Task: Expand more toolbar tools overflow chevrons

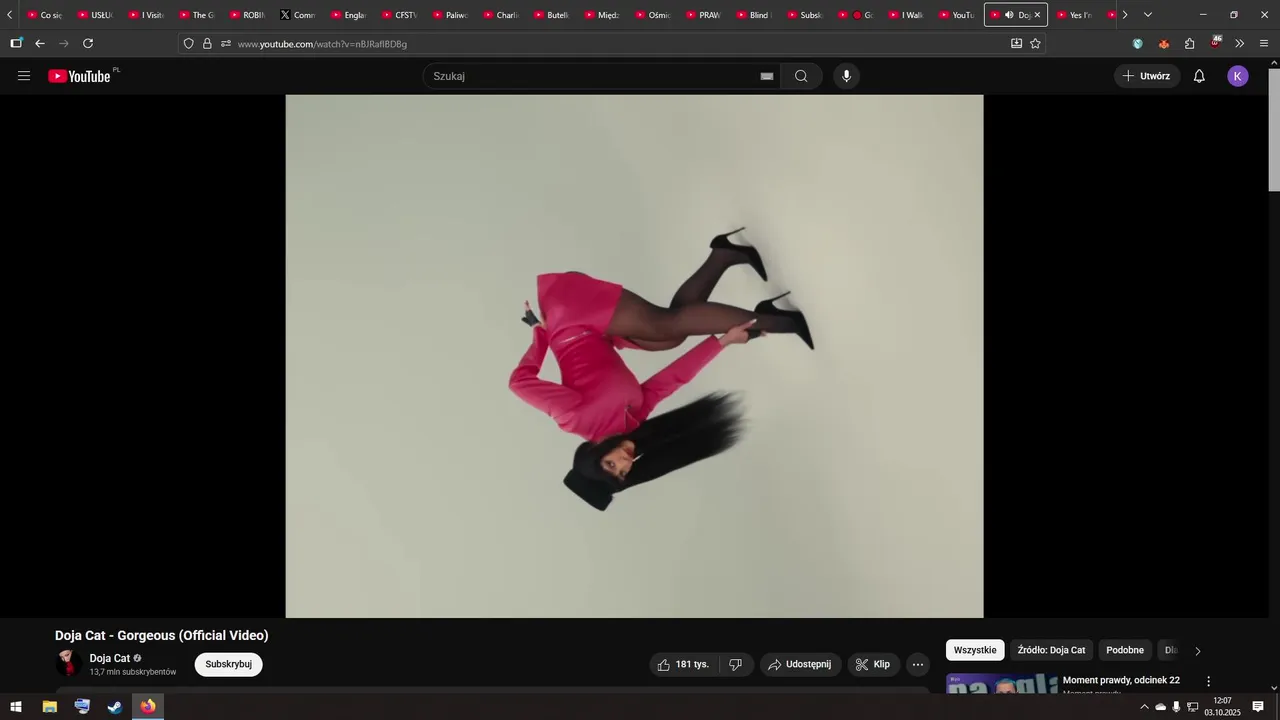Action: [x=1240, y=43]
